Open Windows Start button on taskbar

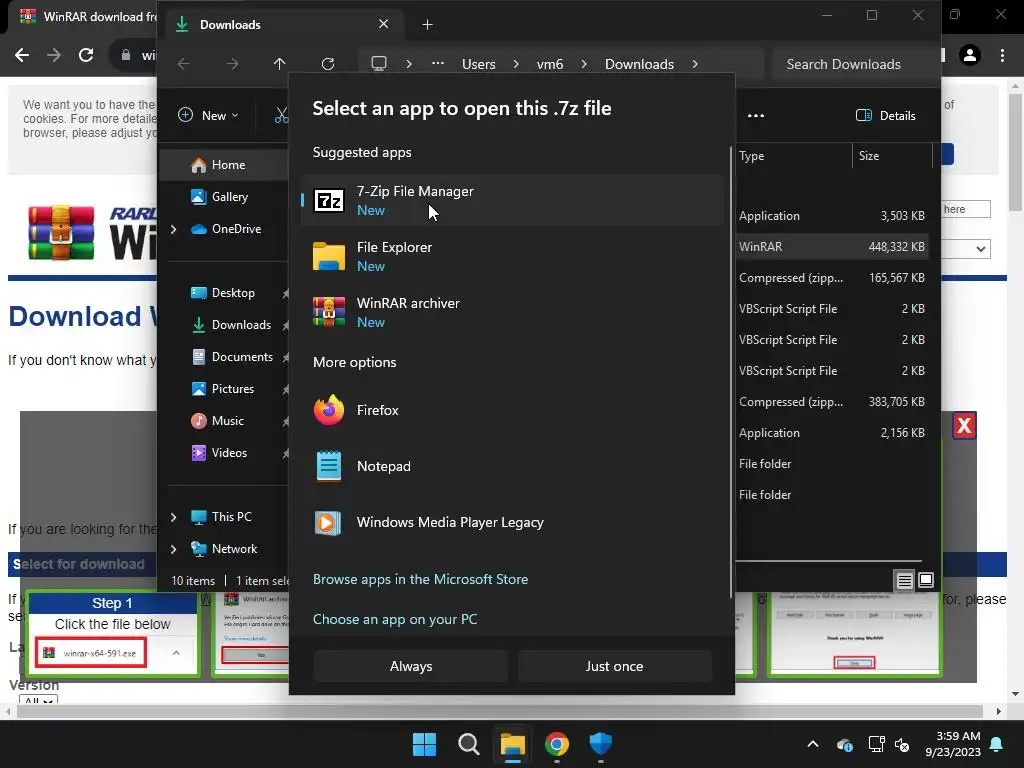[424, 744]
